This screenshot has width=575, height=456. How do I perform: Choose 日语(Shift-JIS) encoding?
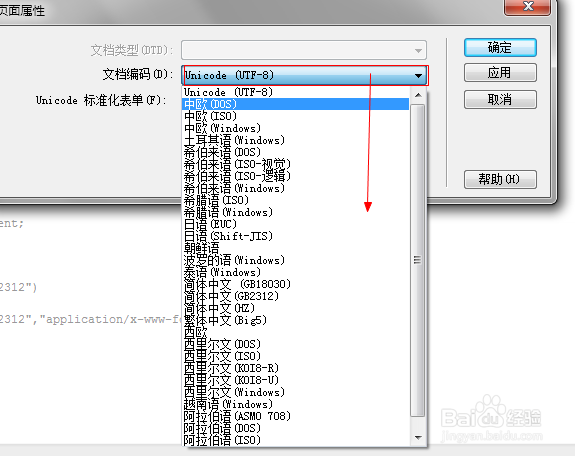point(296,236)
